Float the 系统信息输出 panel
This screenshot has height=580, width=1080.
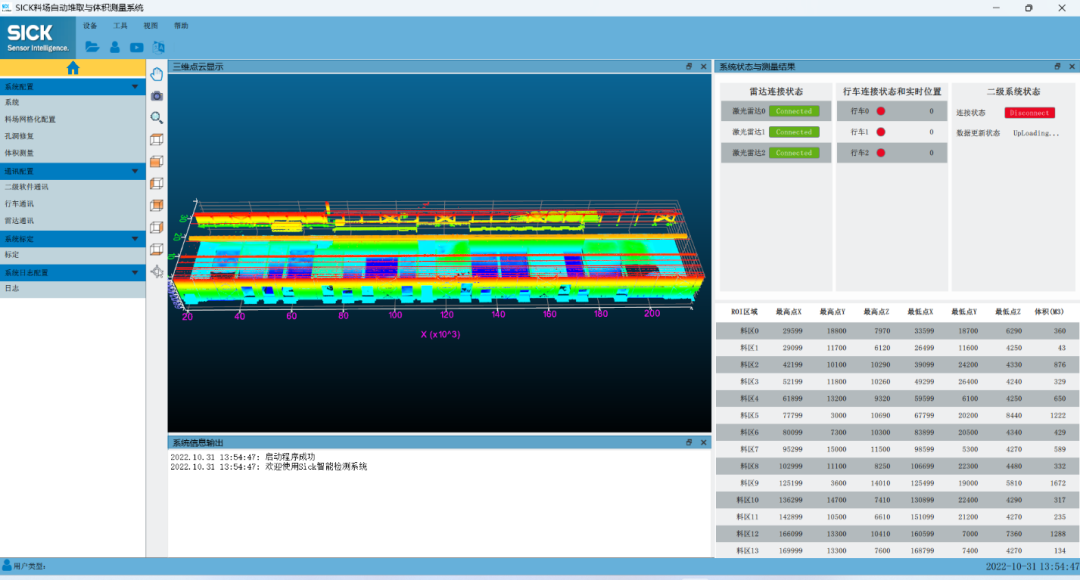click(689, 442)
